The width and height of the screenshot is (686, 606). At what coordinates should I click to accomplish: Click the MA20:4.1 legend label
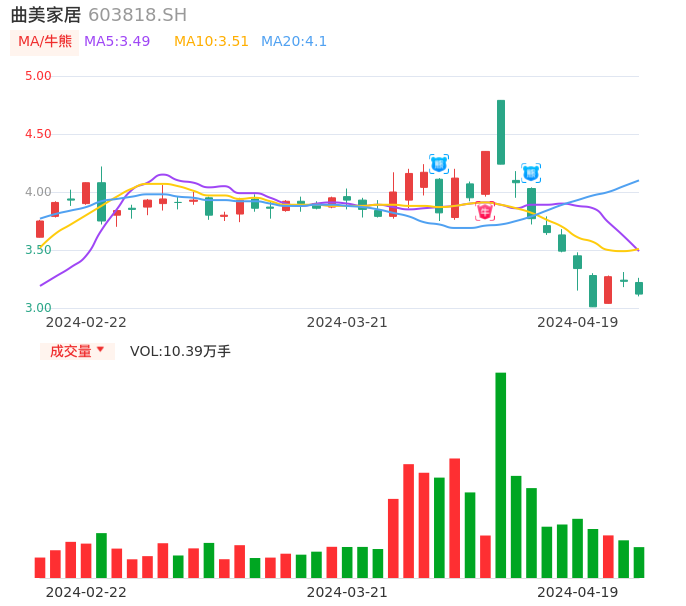294,42
